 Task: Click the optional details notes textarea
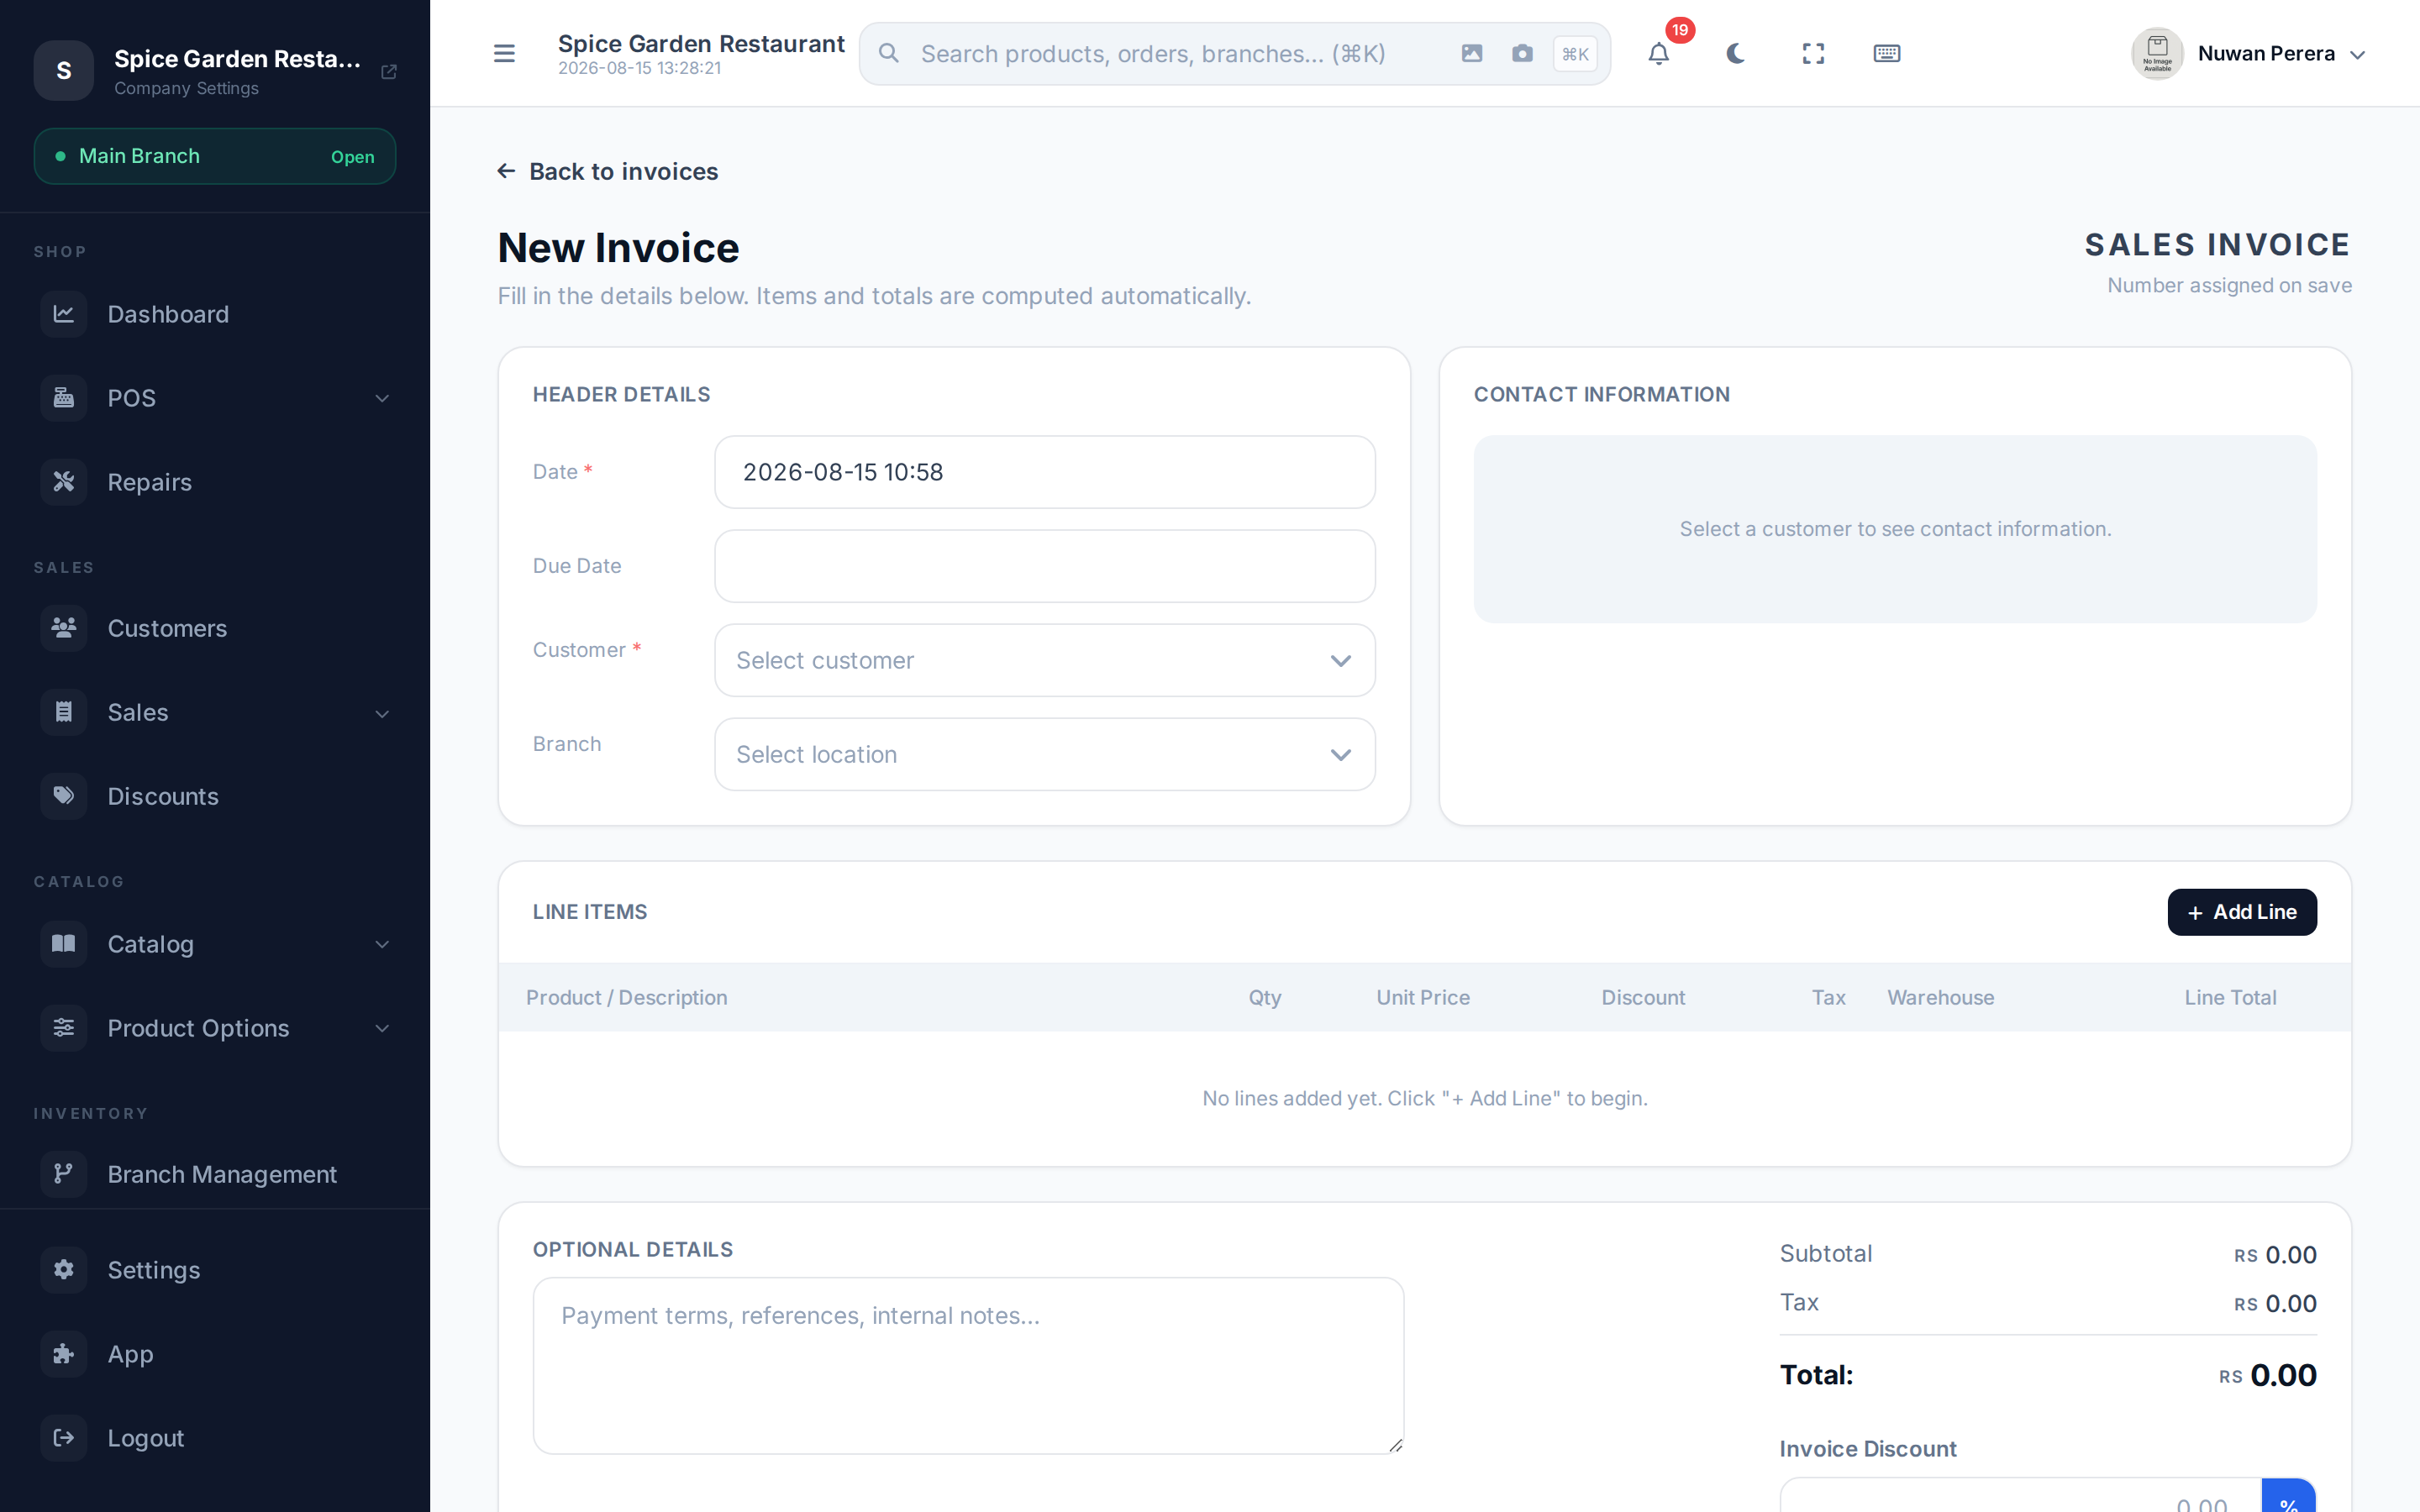point(968,1365)
